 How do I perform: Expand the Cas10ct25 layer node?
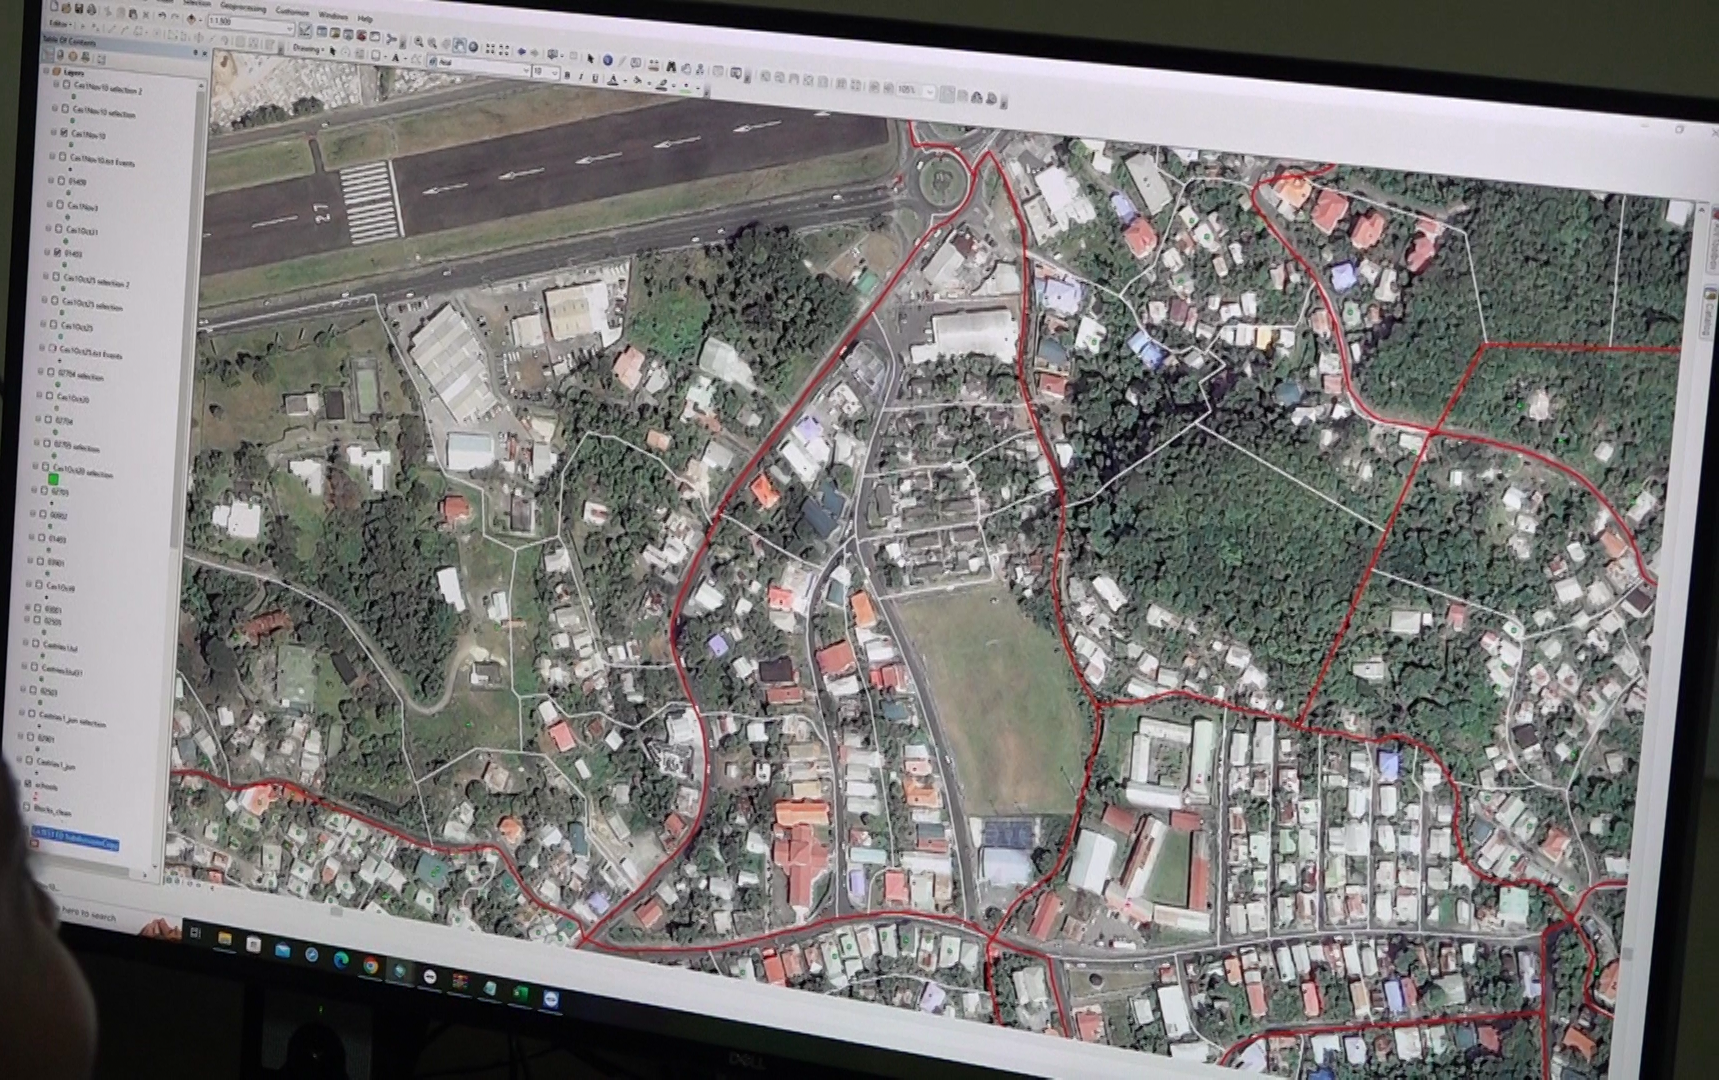pos(45,323)
